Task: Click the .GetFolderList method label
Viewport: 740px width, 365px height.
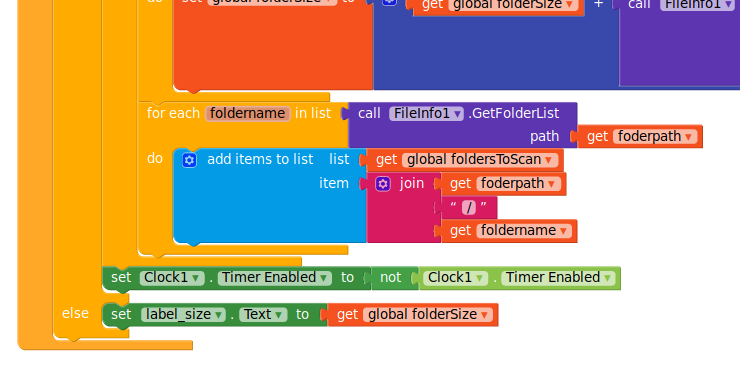Action: tap(513, 113)
